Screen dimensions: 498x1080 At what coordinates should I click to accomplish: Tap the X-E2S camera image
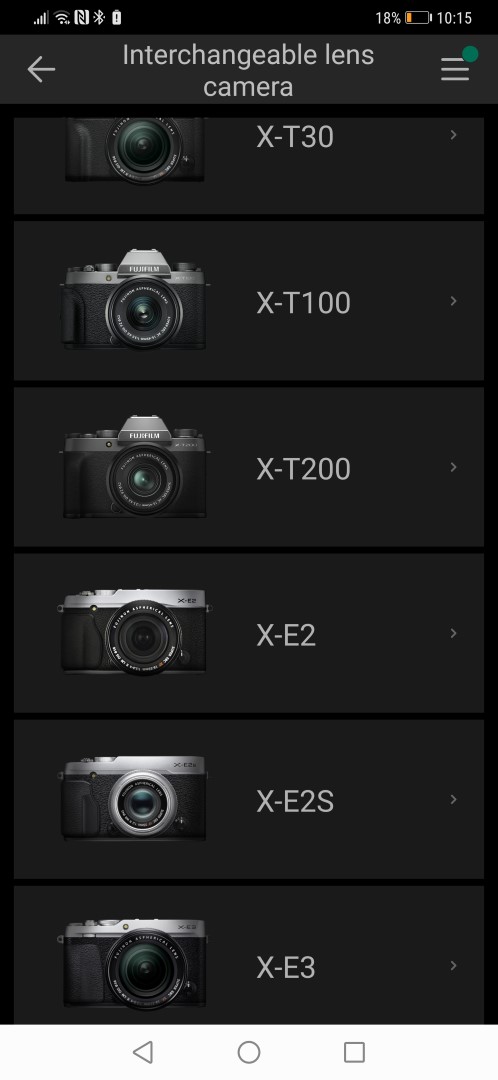(134, 799)
